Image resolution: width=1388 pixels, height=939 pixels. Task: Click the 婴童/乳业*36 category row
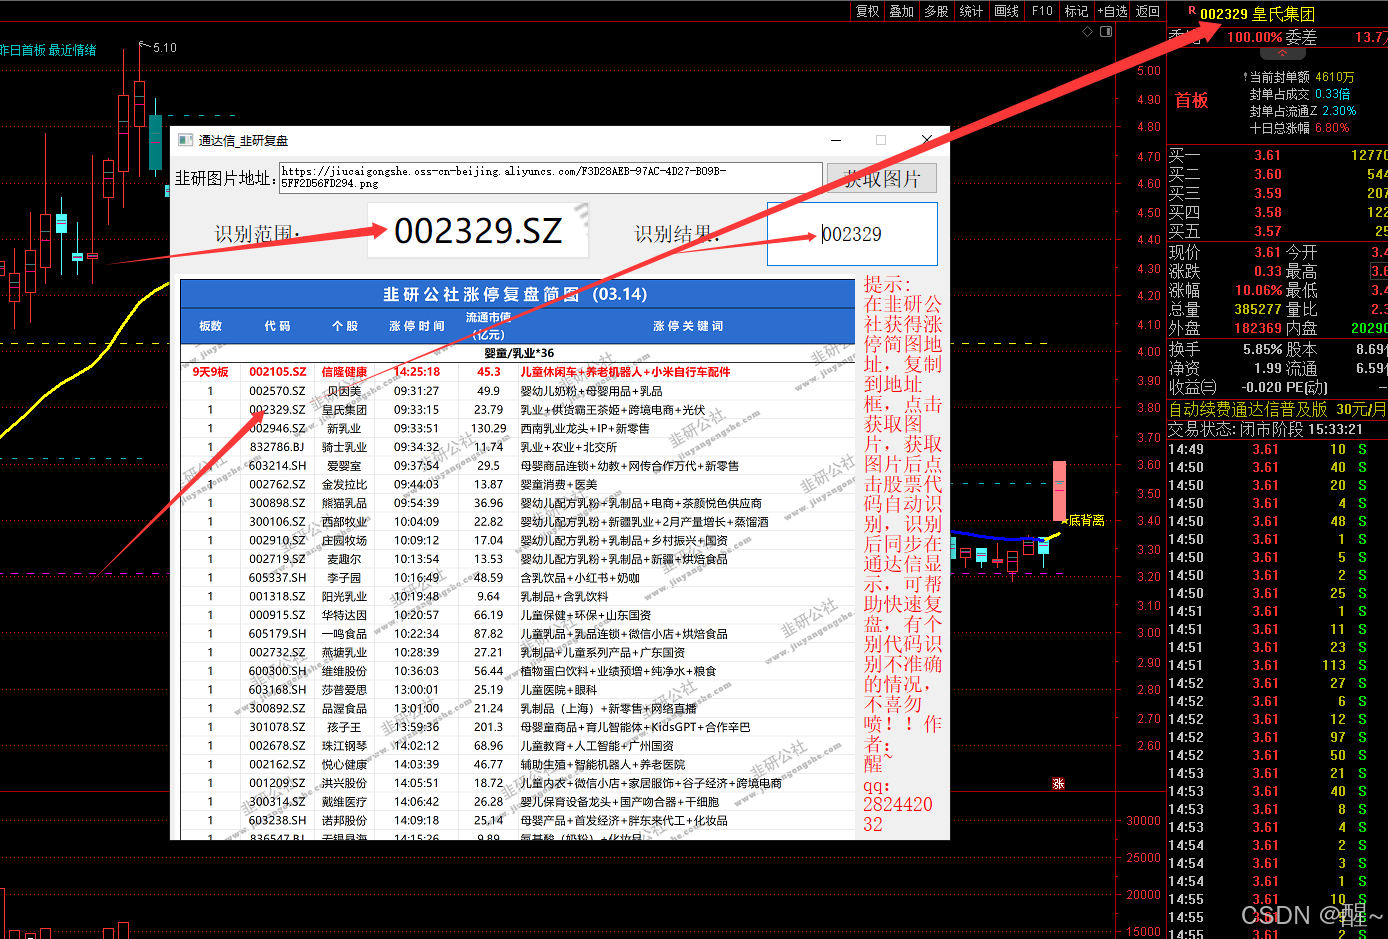tap(519, 353)
